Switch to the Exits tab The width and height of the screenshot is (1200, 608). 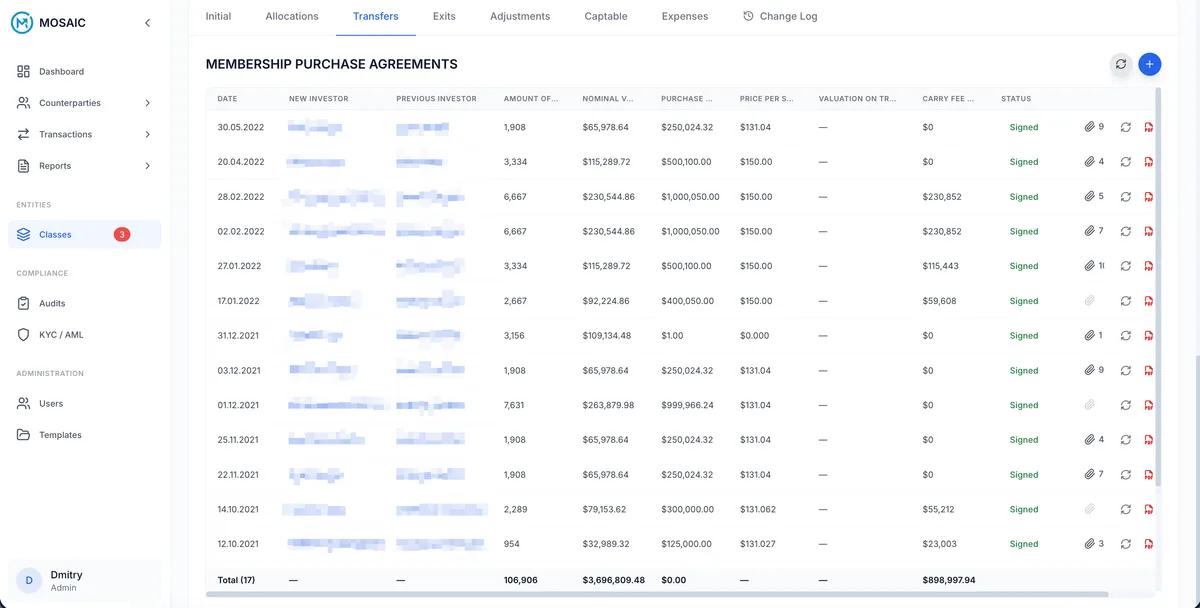point(444,16)
